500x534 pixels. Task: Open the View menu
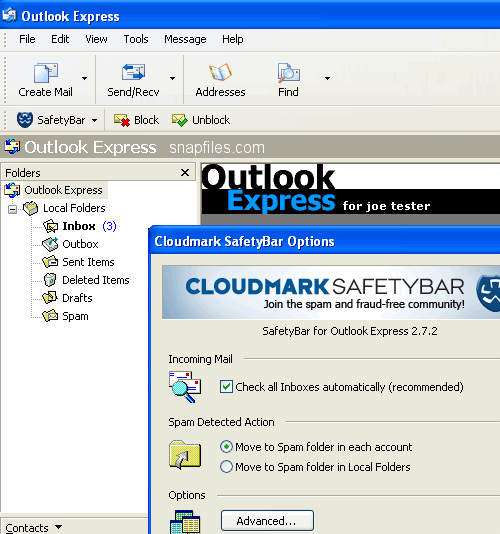click(x=96, y=39)
